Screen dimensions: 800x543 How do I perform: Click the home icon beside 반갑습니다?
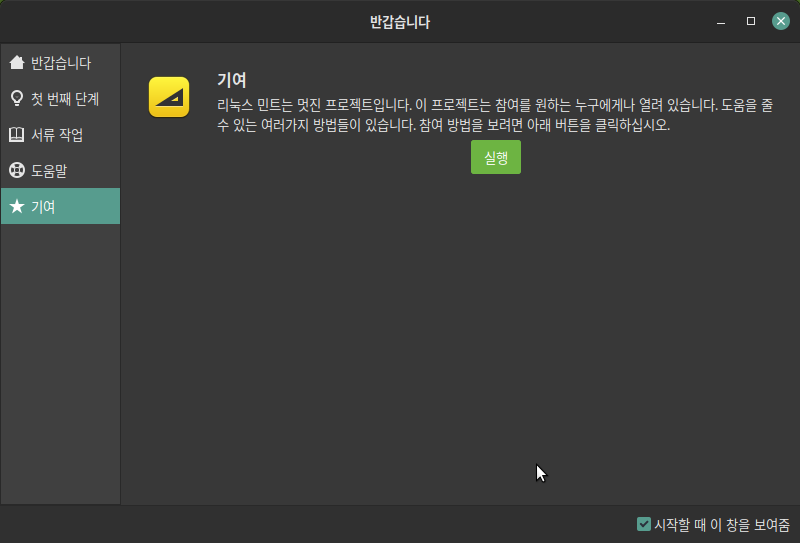17,62
